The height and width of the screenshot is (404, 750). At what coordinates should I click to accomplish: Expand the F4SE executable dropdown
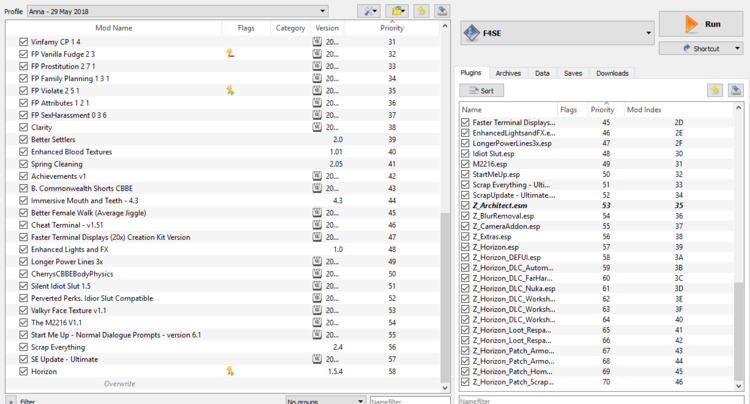[648, 33]
